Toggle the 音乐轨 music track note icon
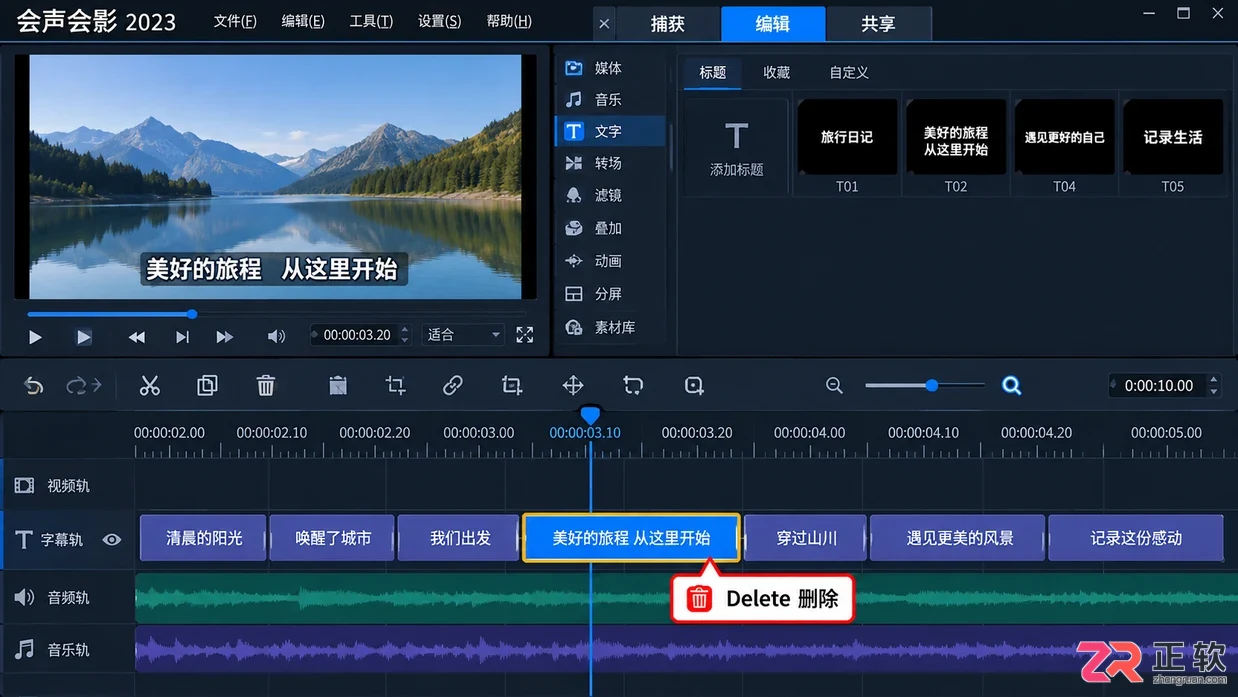The image size is (1238, 697). (x=24, y=650)
